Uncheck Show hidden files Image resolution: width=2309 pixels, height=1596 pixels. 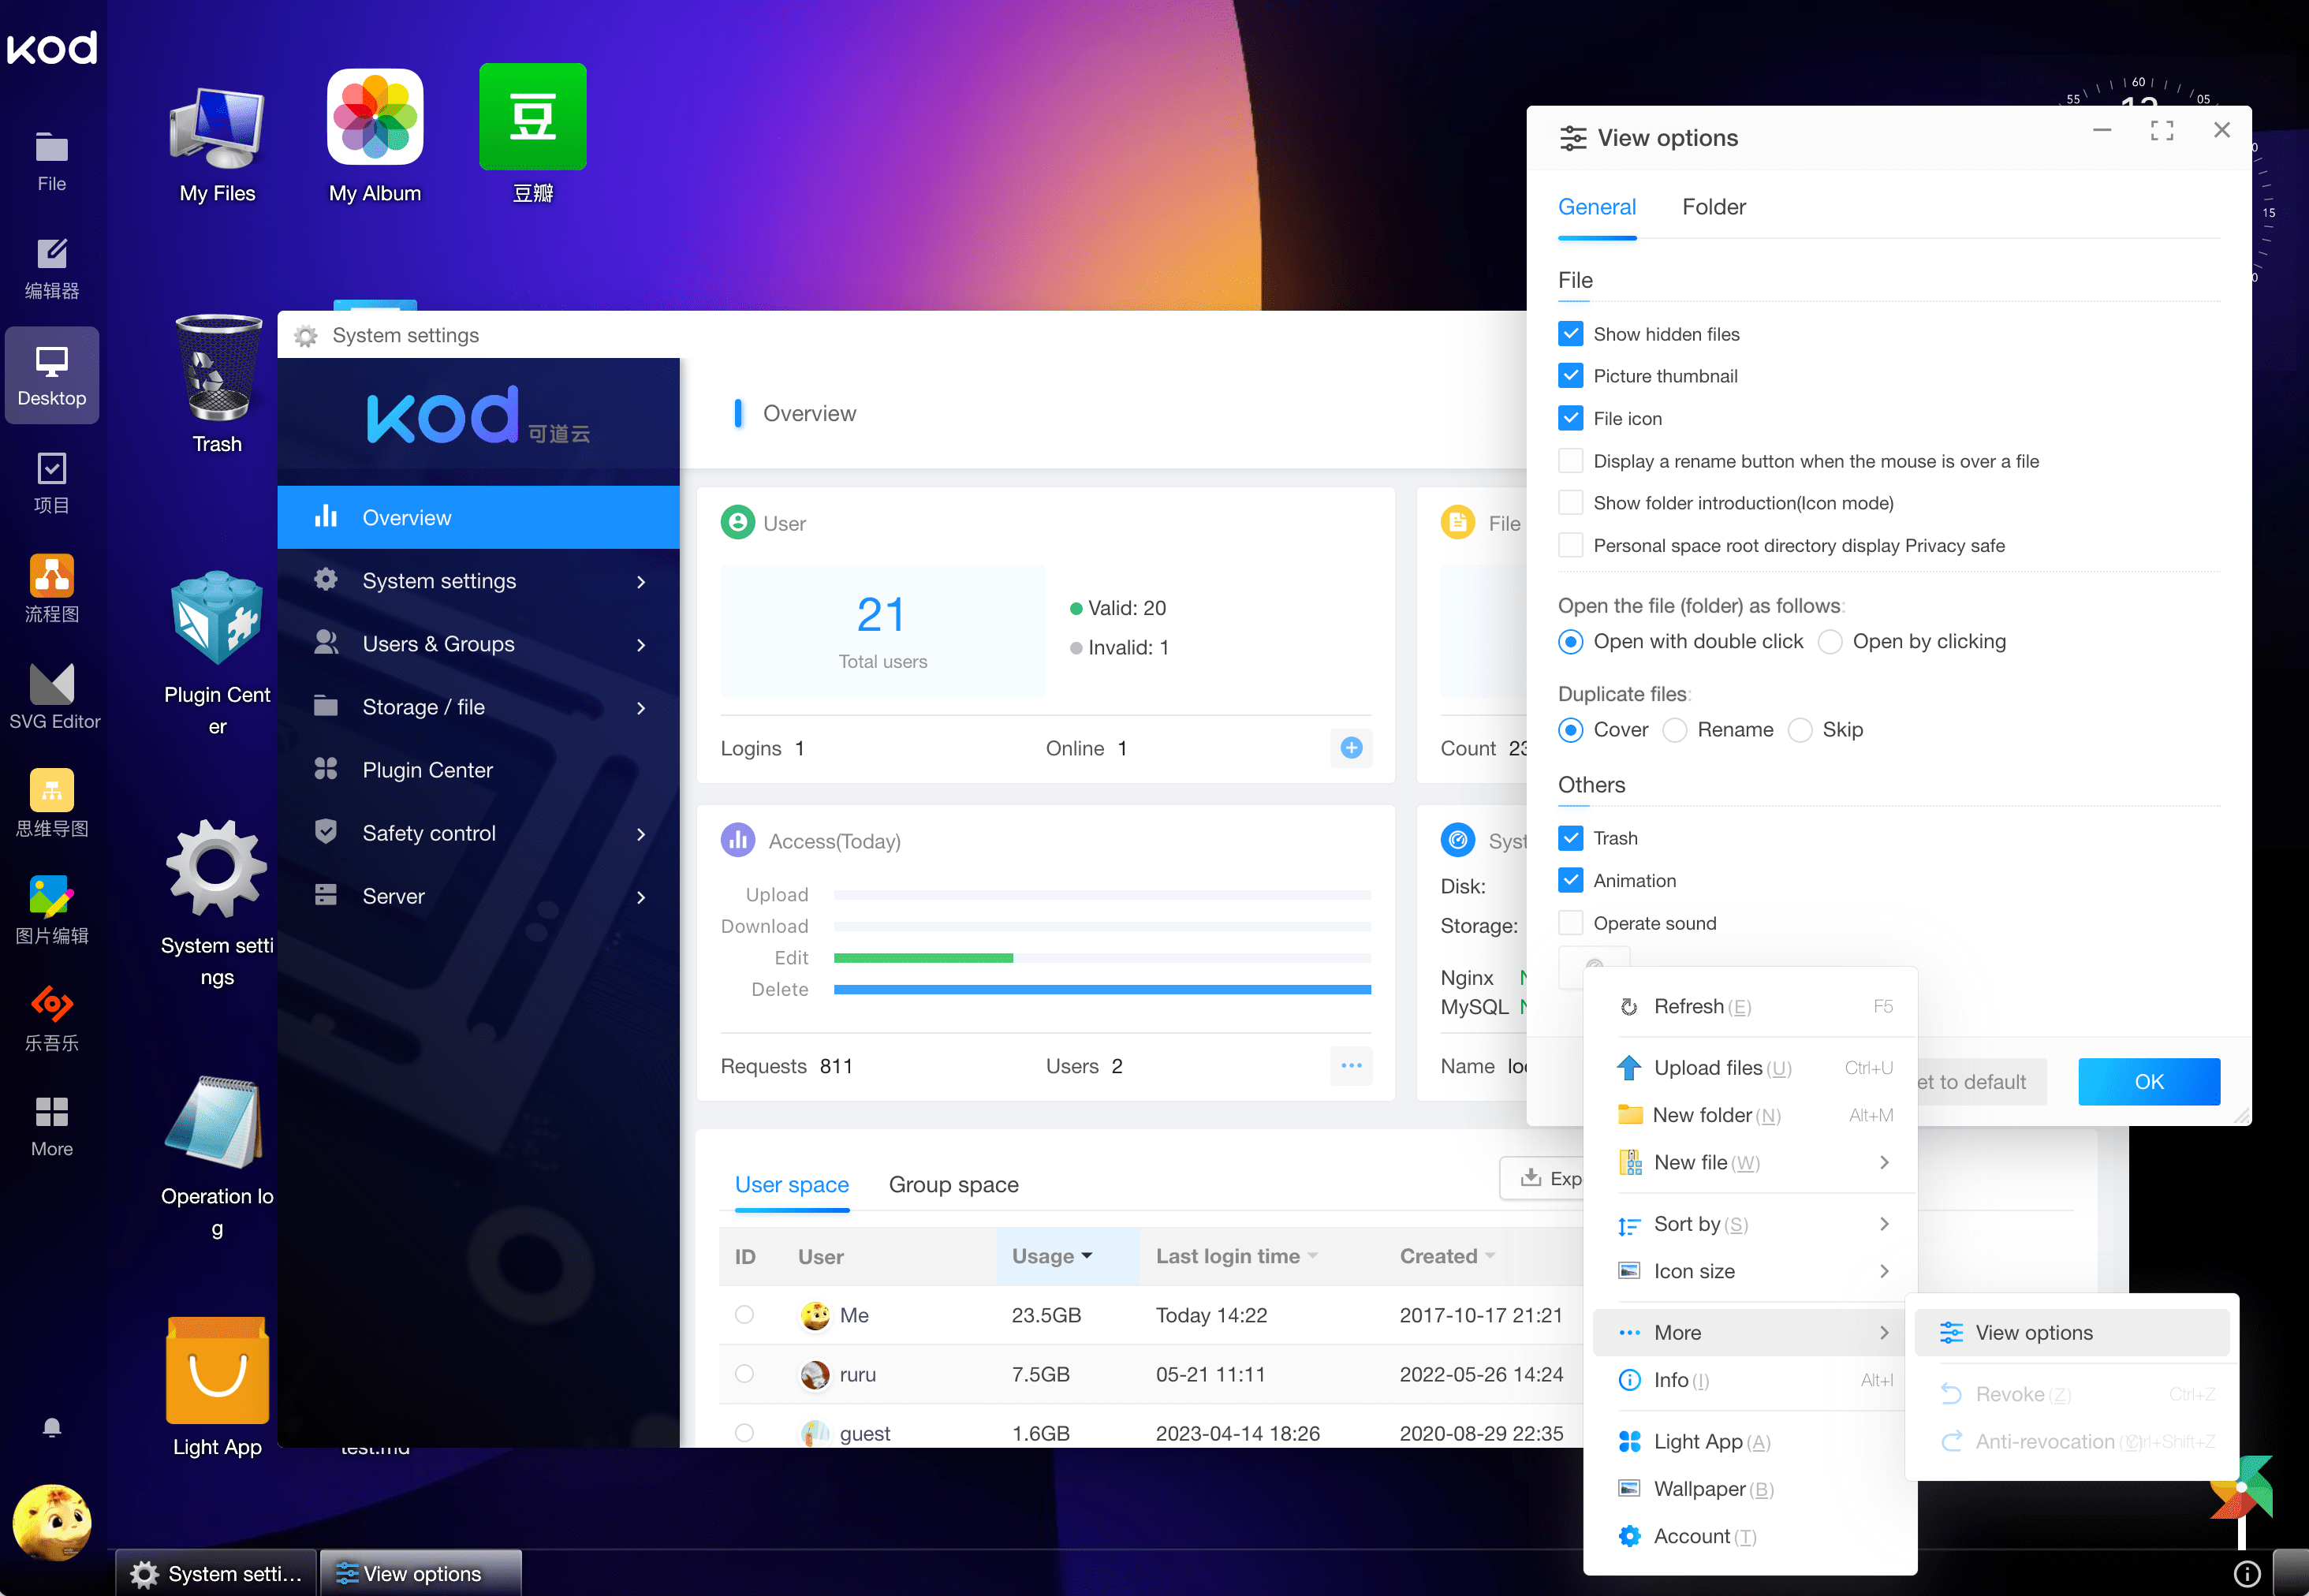point(1570,333)
